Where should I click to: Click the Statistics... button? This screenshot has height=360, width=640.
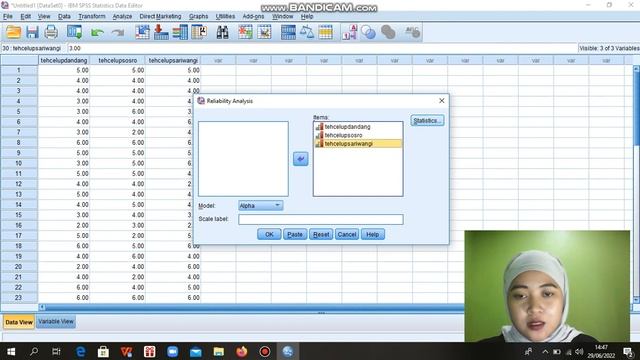pyautogui.click(x=427, y=120)
